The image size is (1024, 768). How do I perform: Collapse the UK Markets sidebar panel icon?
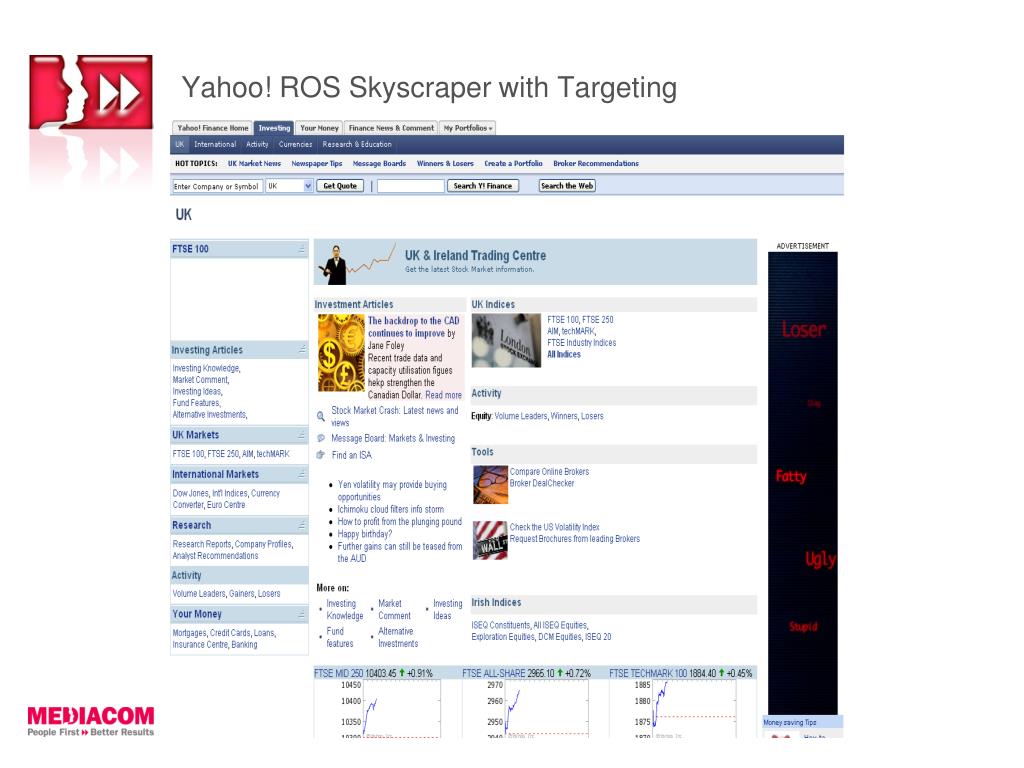click(x=302, y=434)
